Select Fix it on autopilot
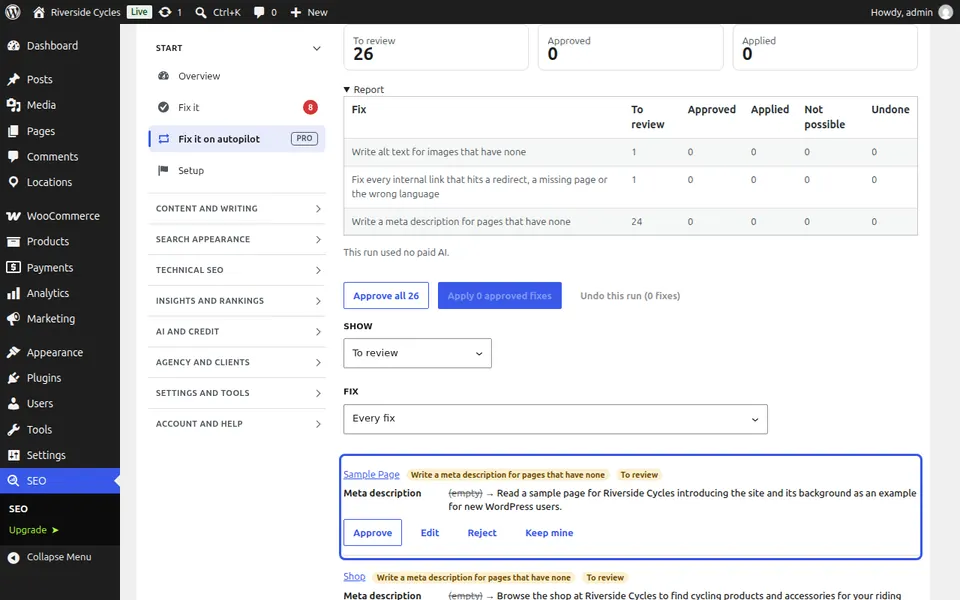960x600 pixels. coord(237,139)
